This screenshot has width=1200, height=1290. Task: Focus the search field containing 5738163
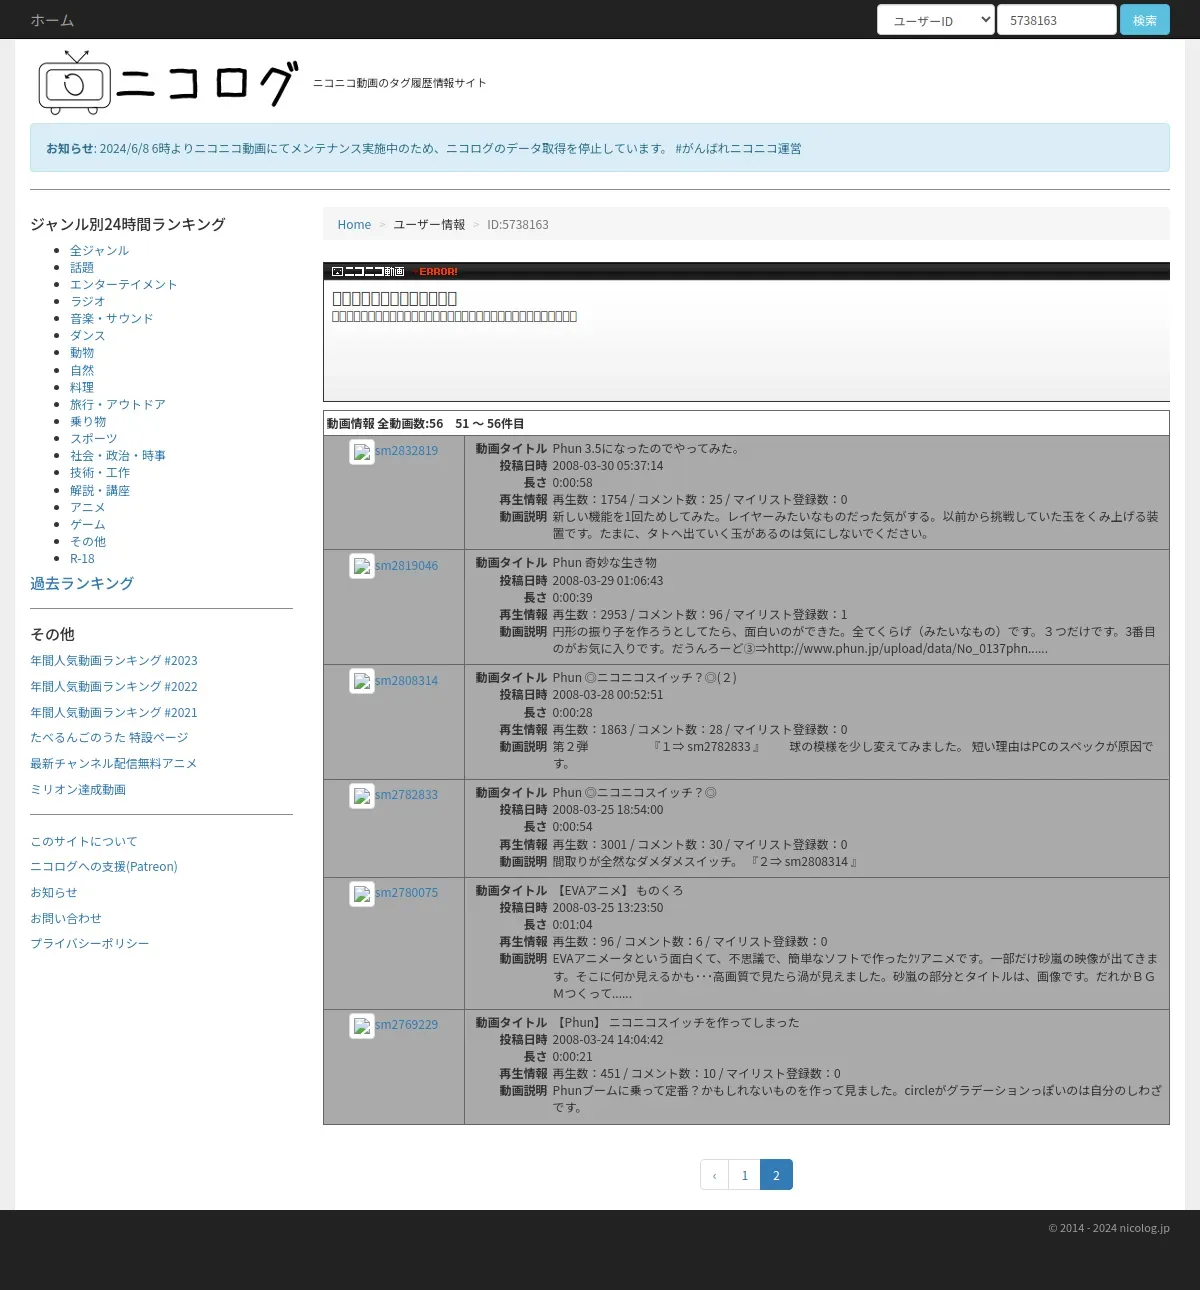(x=1057, y=20)
